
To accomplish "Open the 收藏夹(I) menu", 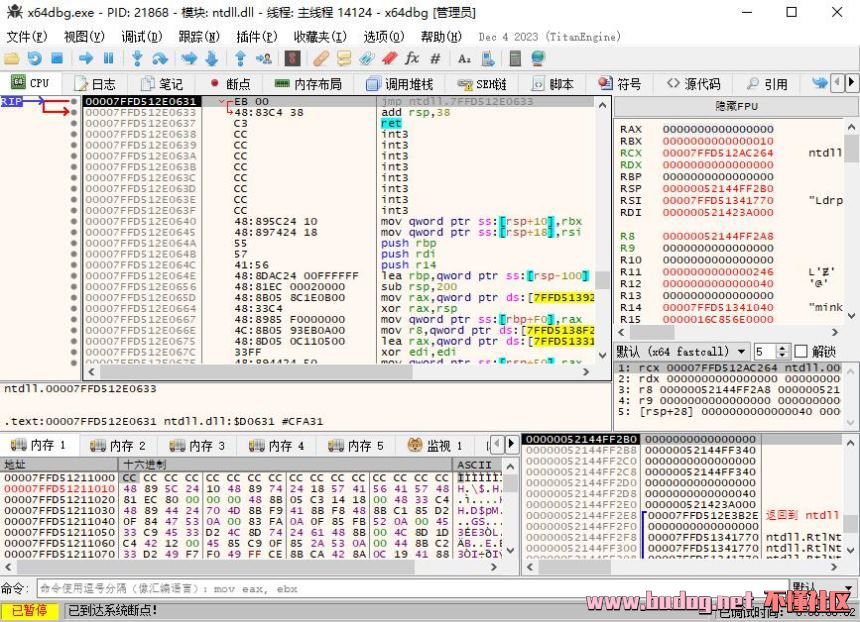I will (320, 37).
